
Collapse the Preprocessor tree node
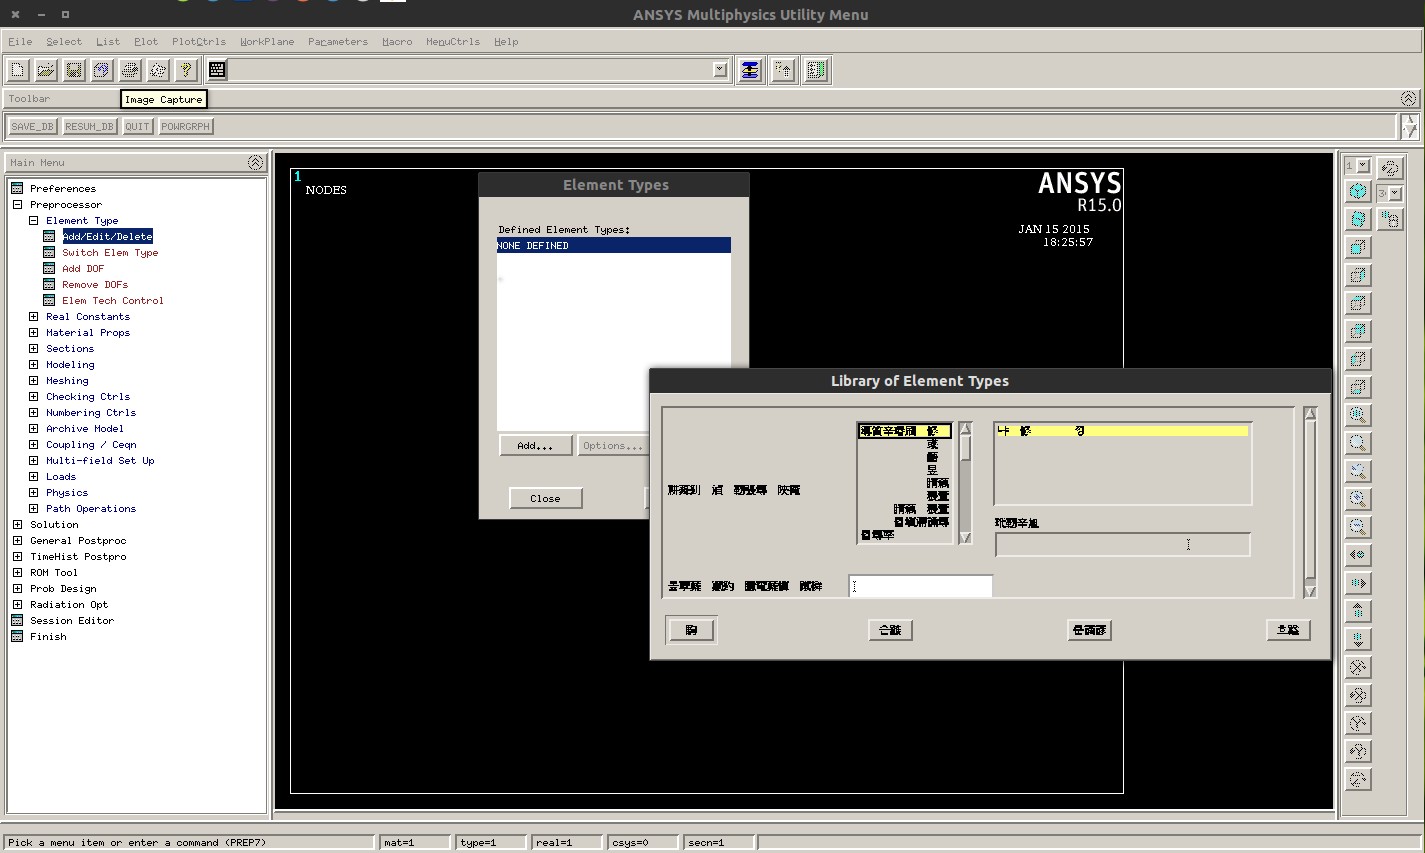(17, 204)
